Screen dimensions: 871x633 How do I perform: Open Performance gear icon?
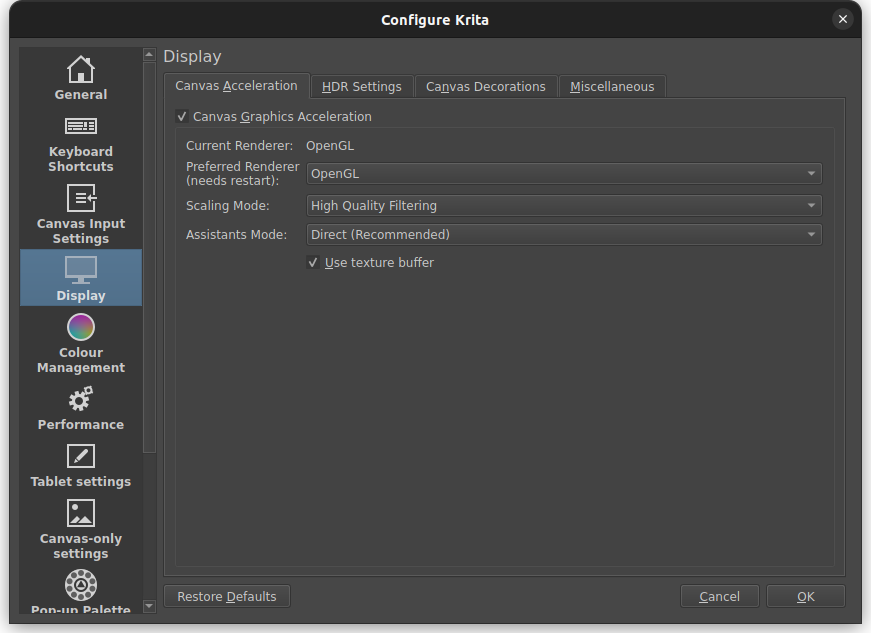point(81,400)
